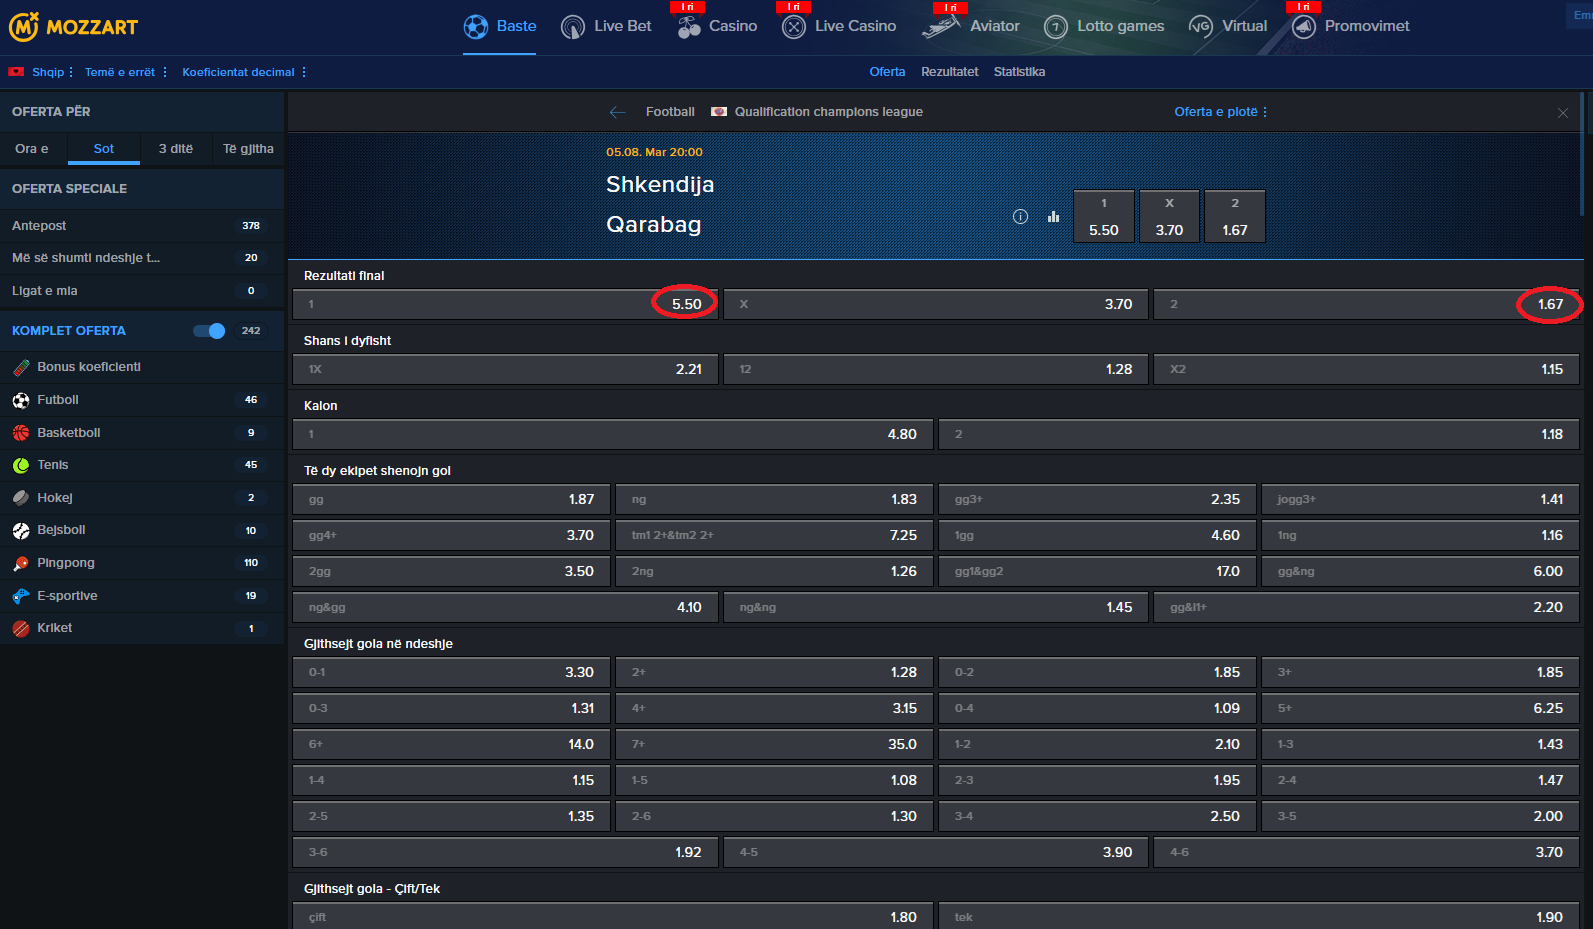Select double chance X2 1.15
Viewport: 1593px width, 929px height.
[1366, 369]
